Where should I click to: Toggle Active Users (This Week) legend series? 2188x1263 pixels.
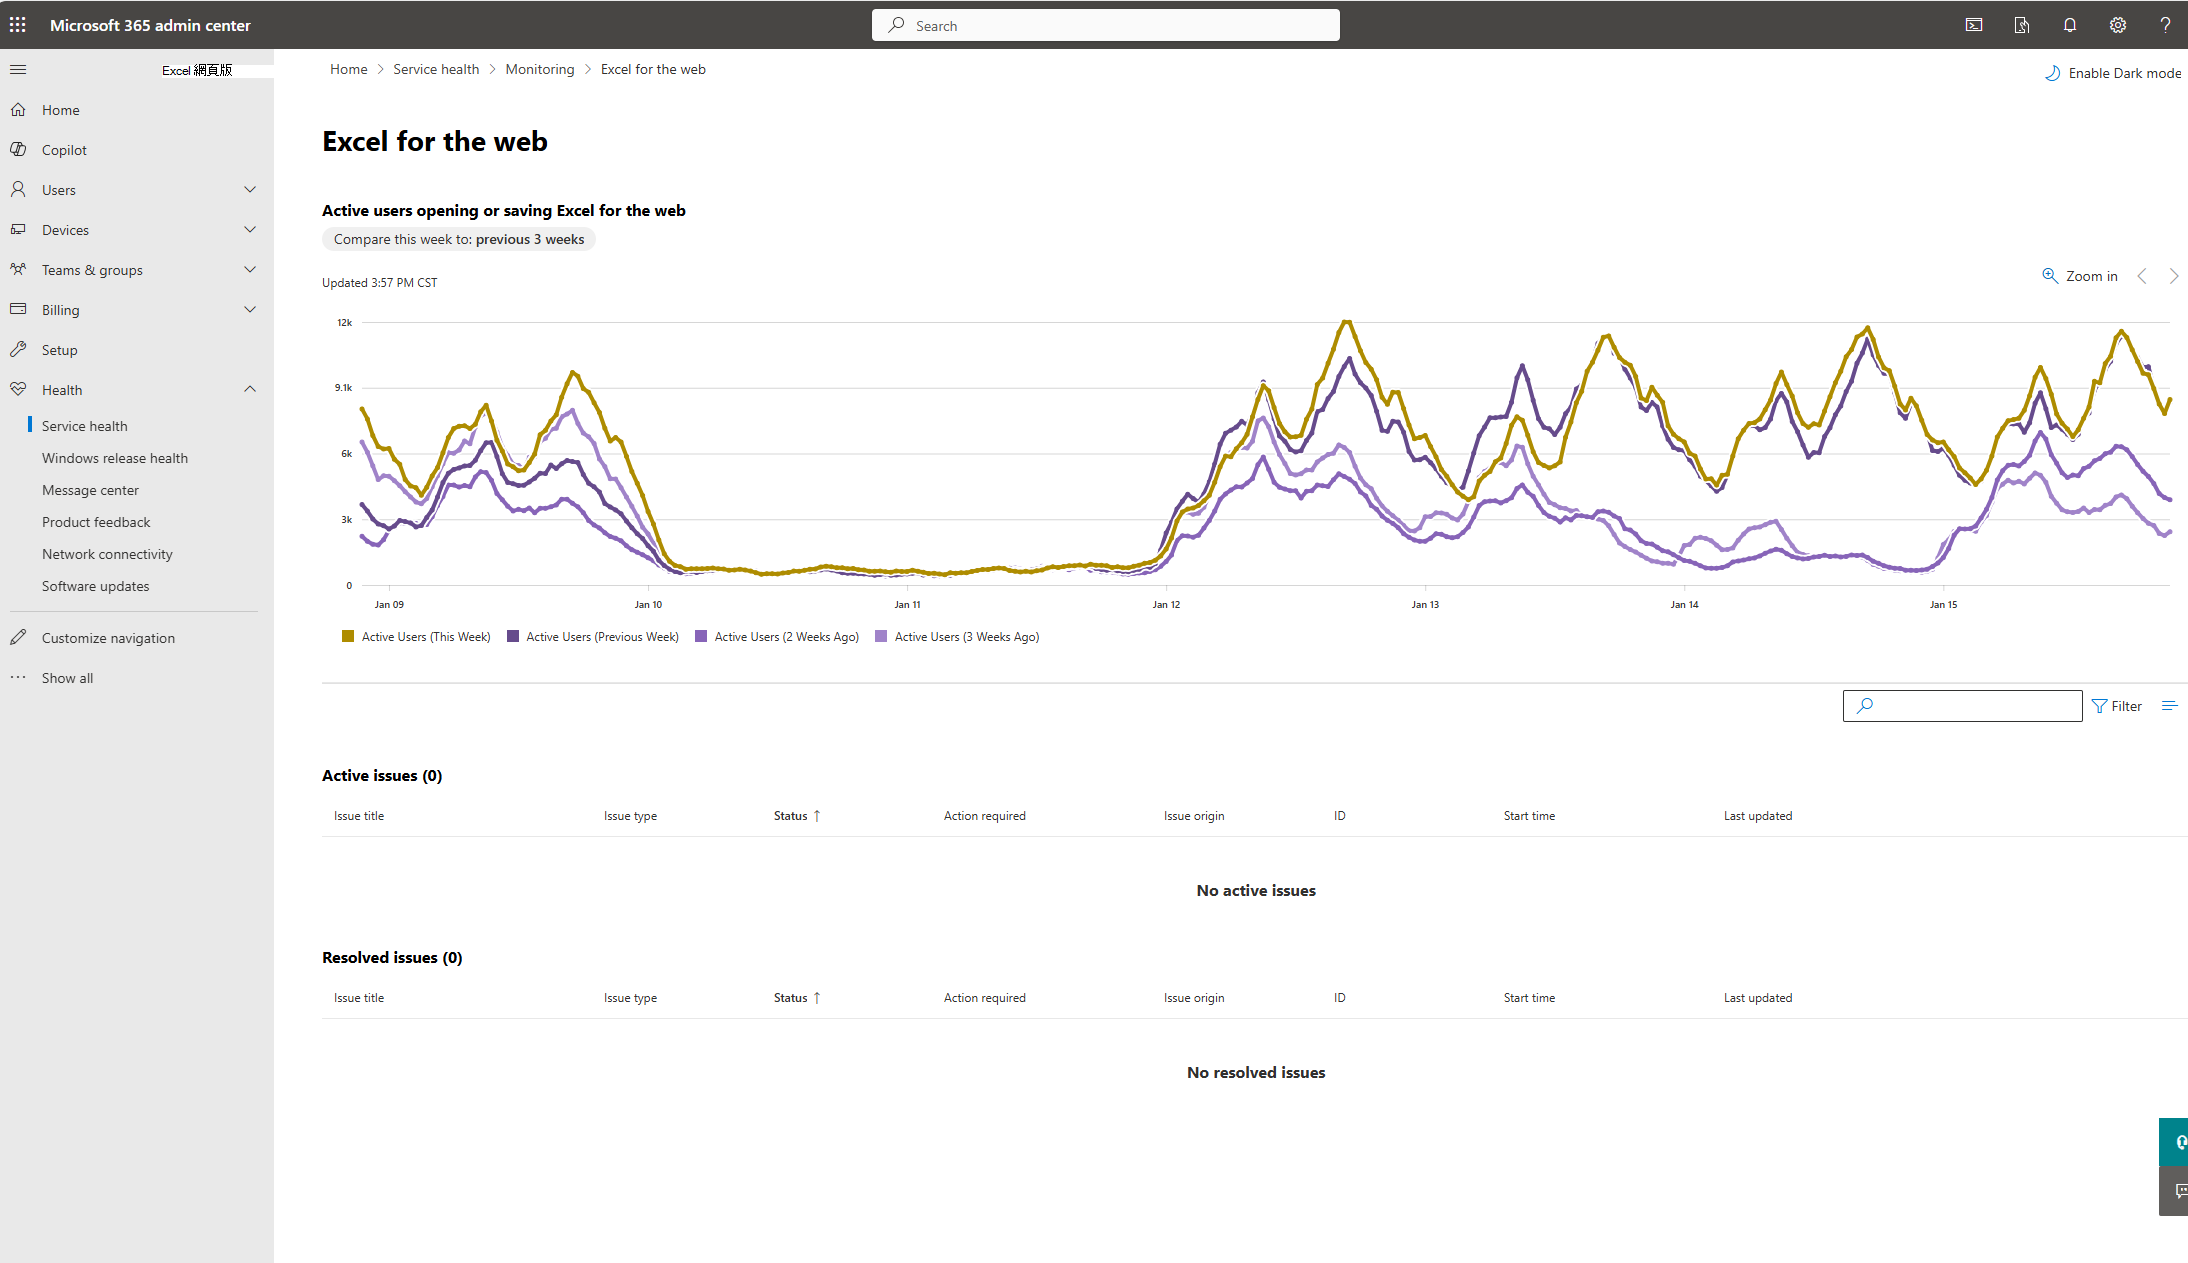416,637
